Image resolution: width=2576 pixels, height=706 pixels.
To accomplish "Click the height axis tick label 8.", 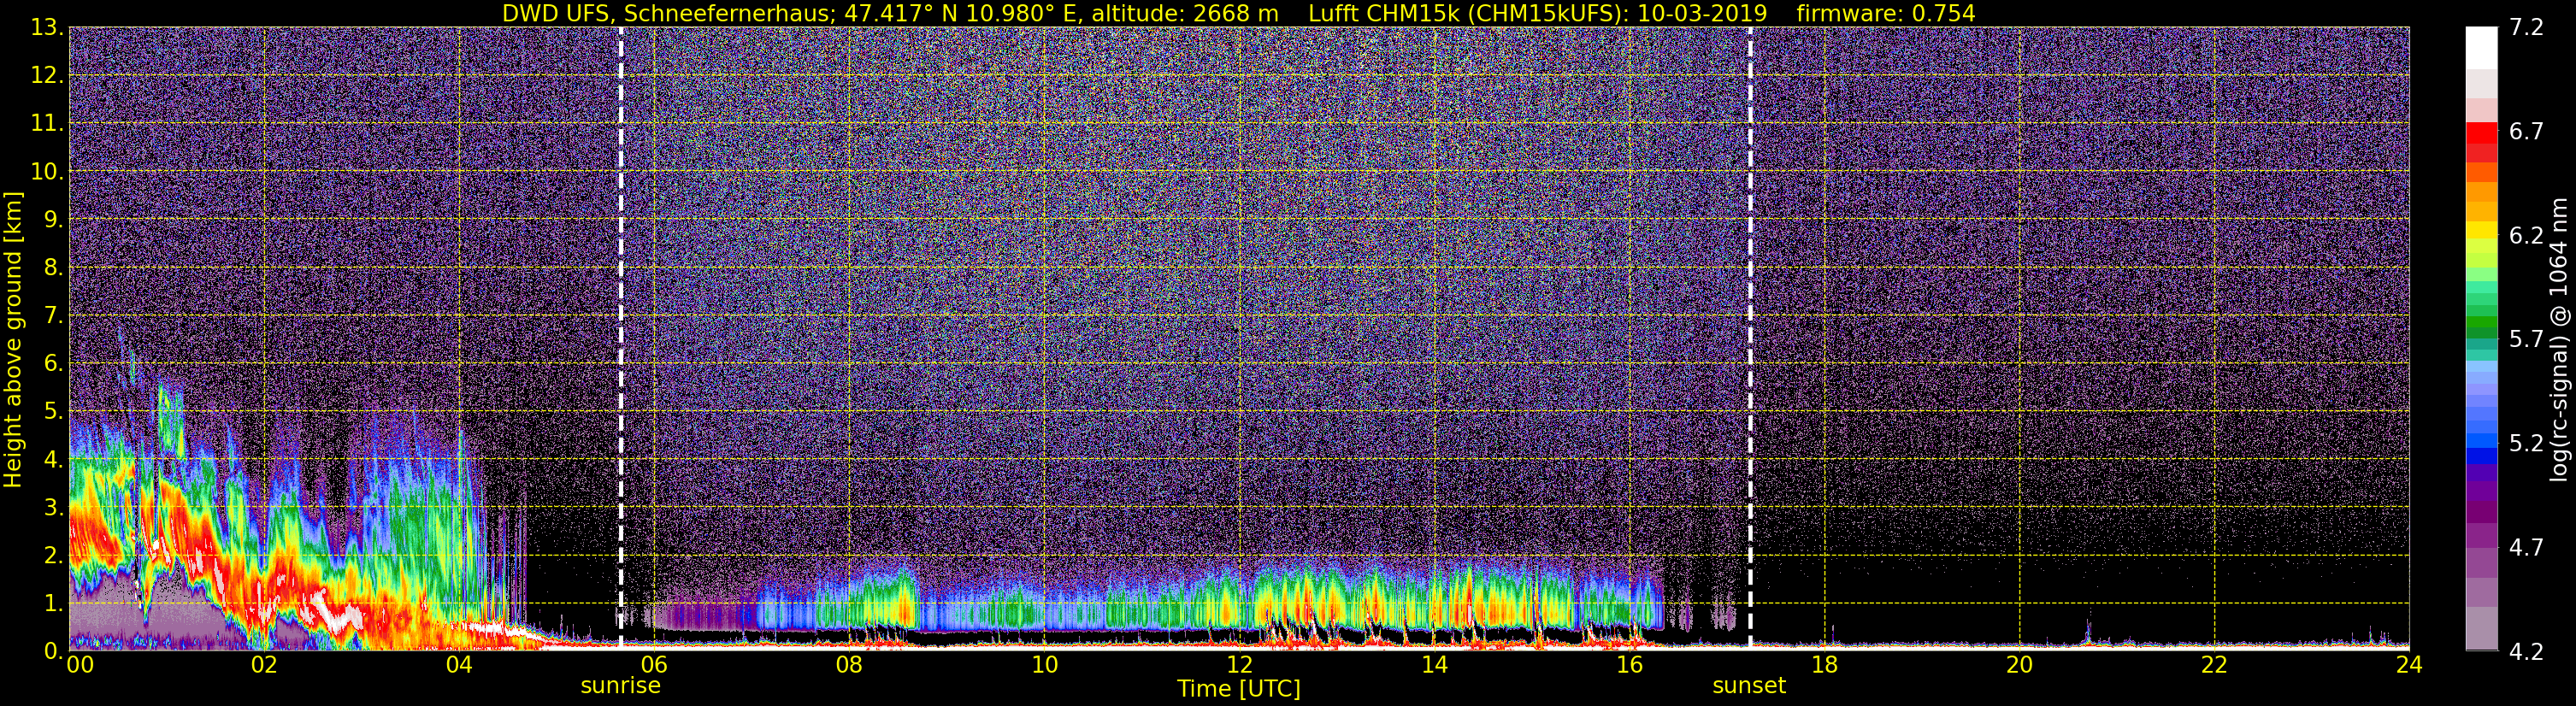I will pyautogui.click(x=54, y=267).
